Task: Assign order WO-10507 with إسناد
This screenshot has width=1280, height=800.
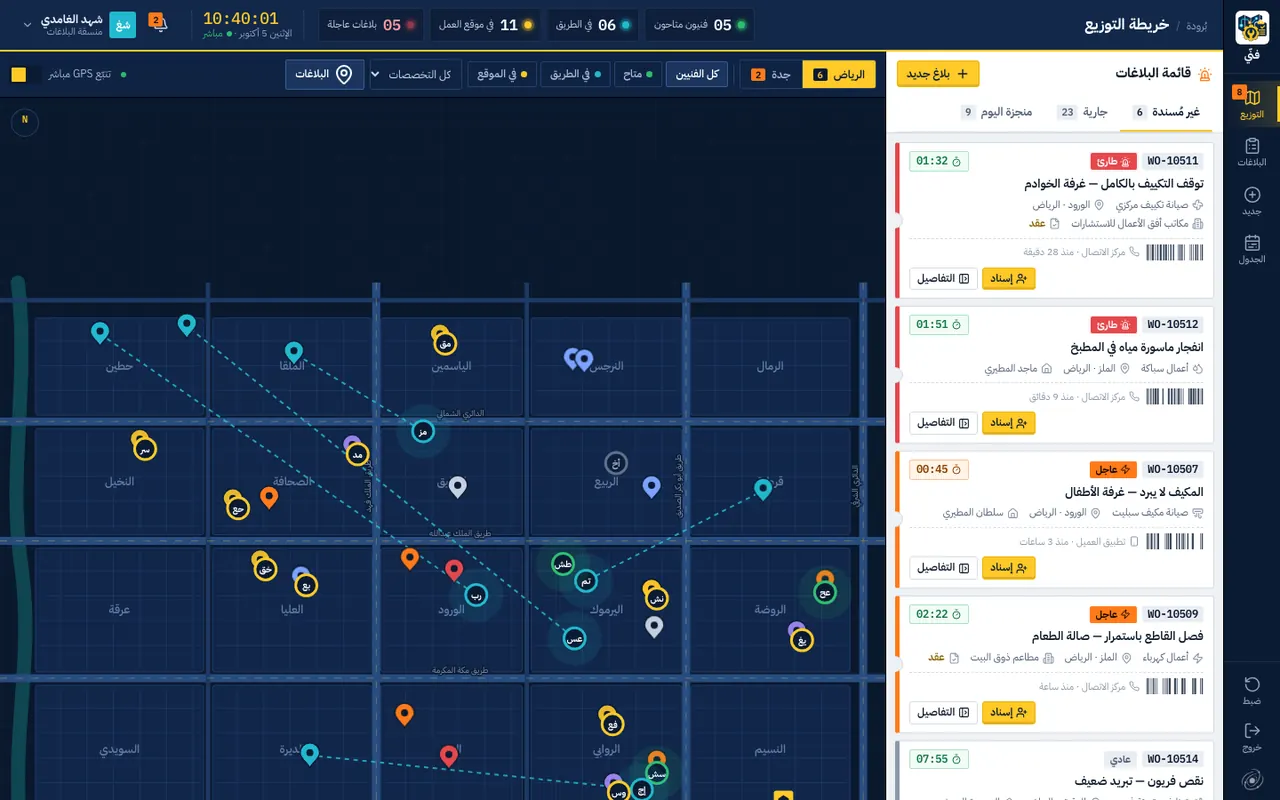Action: point(1009,568)
